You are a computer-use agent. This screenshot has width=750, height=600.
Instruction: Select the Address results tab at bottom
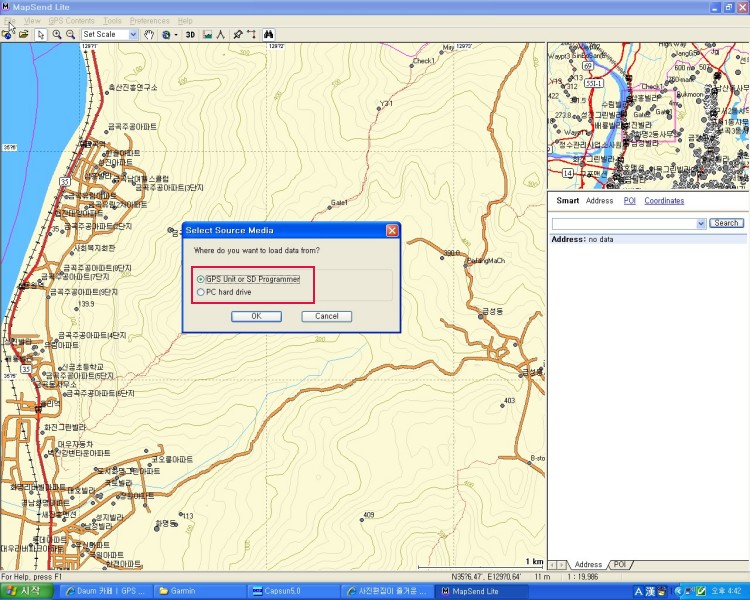click(588, 565)
